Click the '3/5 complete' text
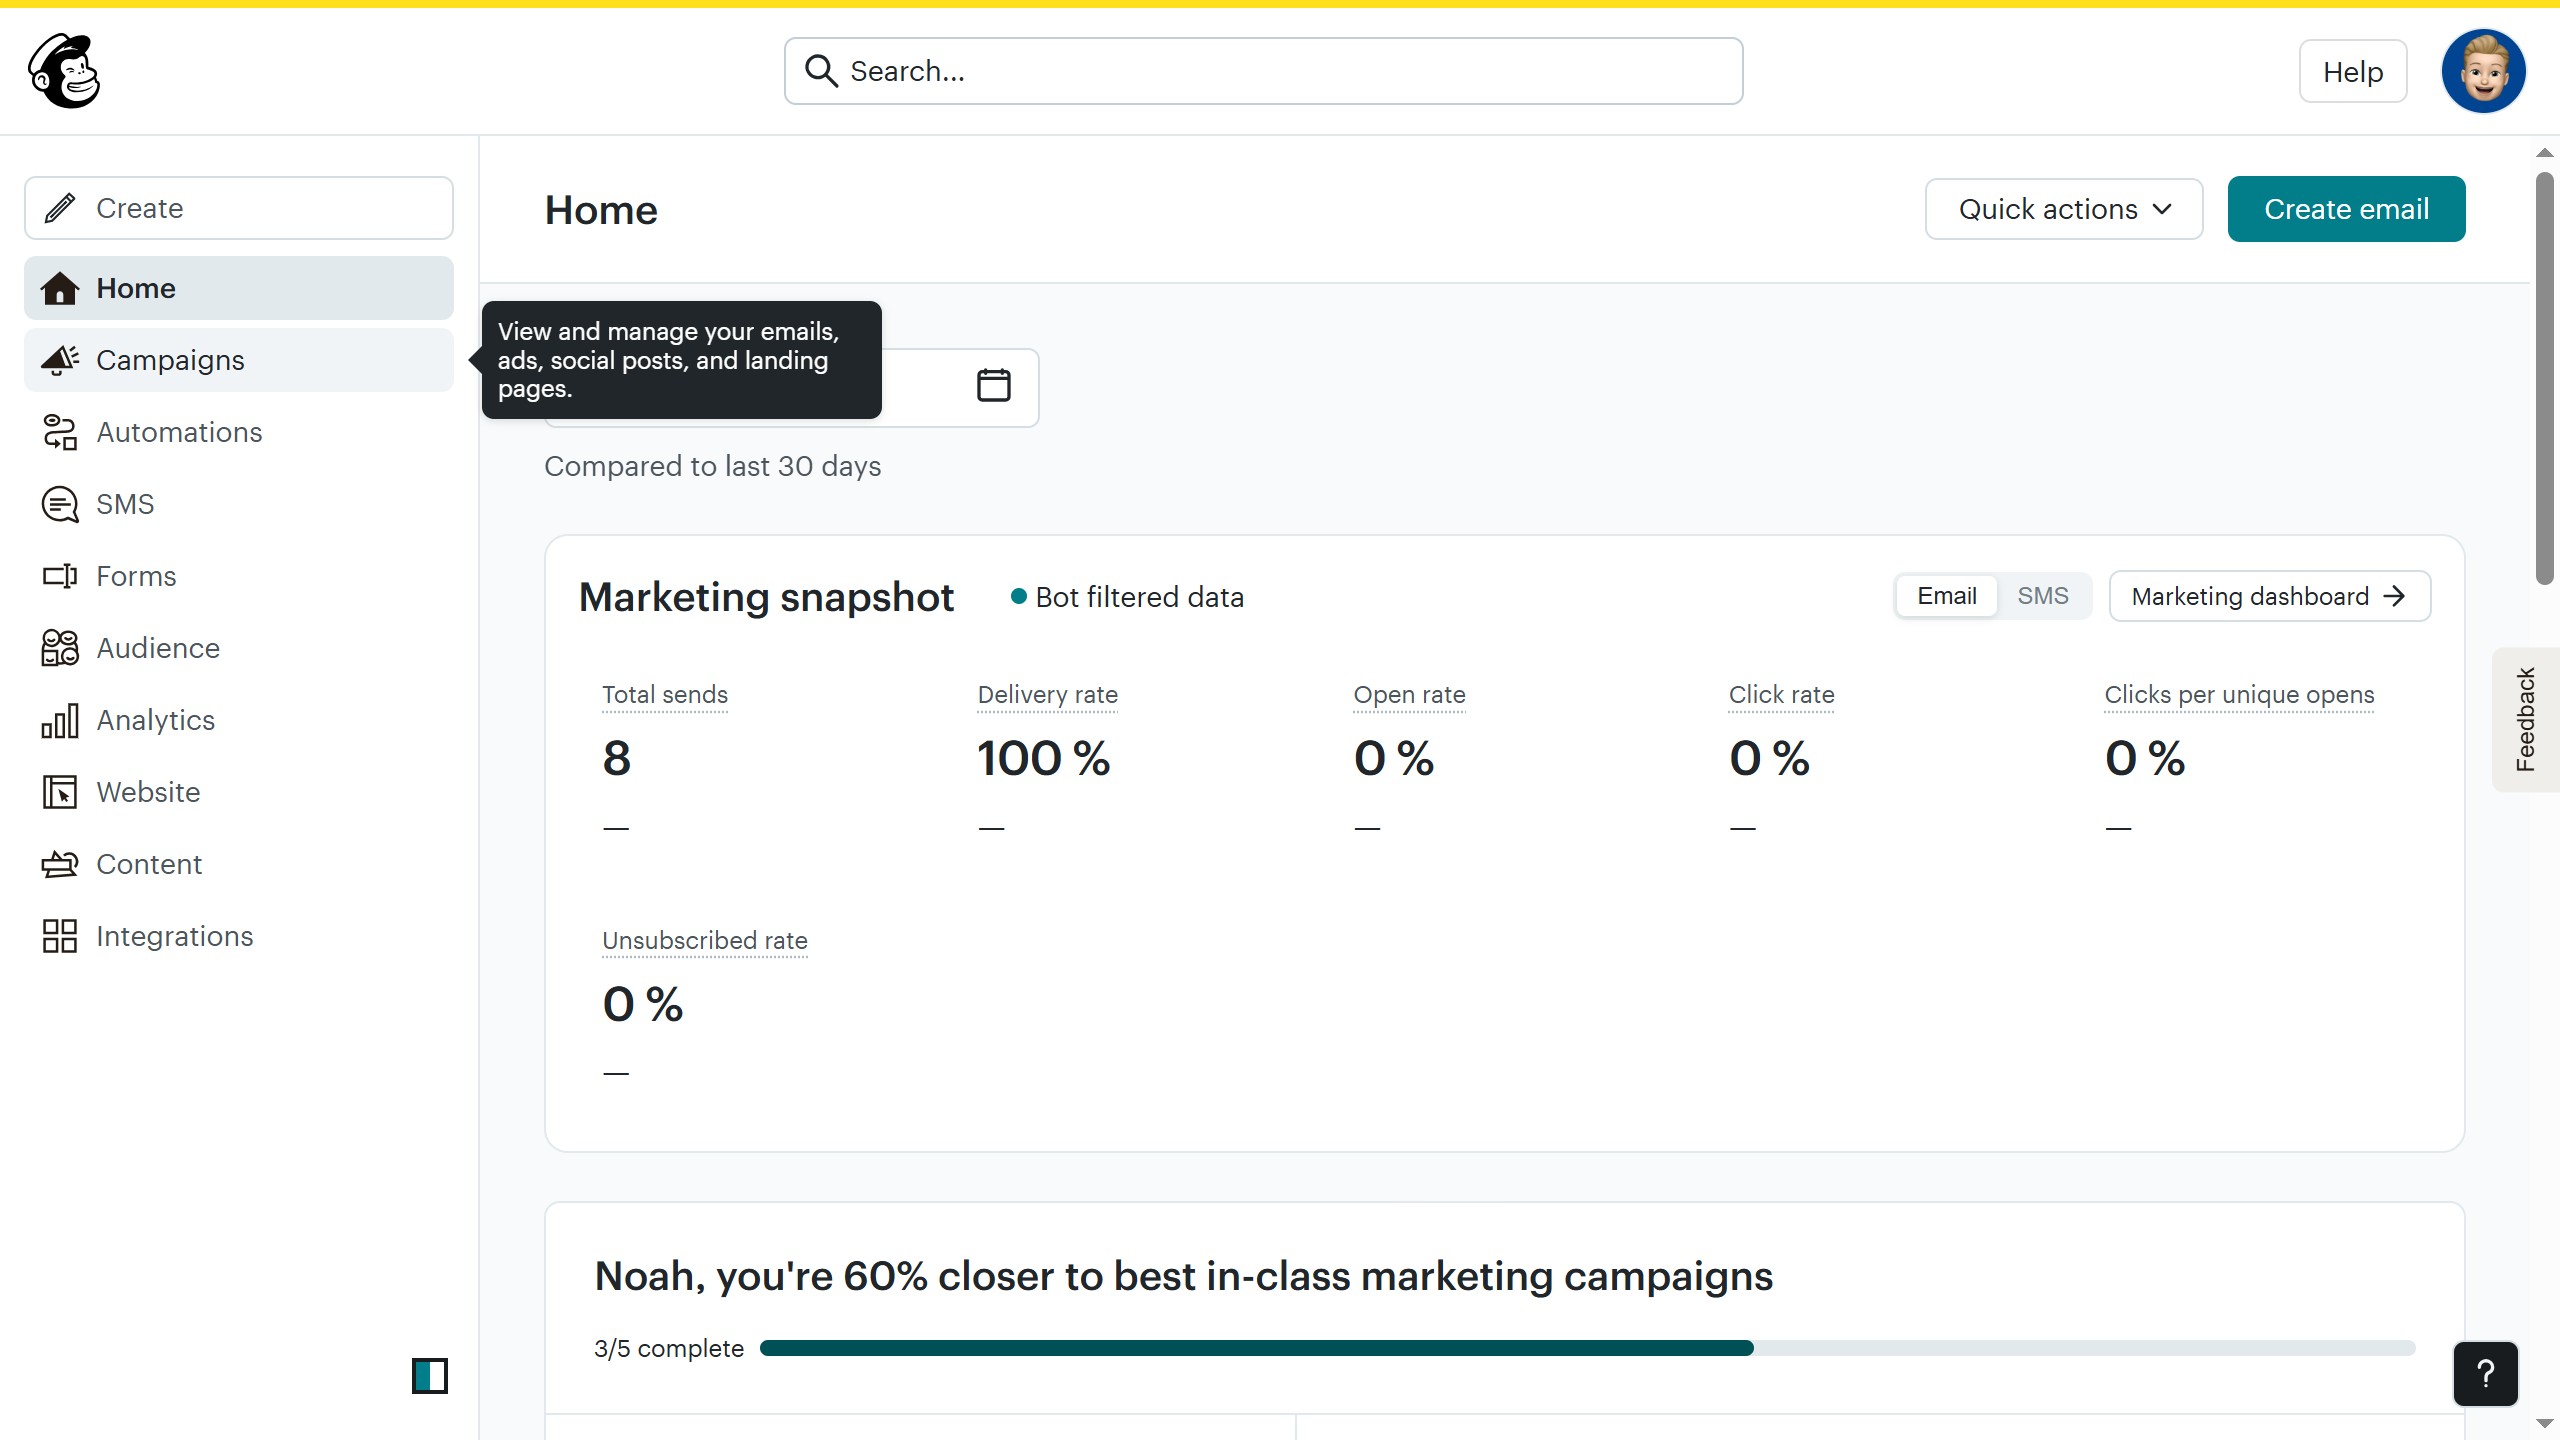This screenshot has width=2560, height=1440. (x=669, y=1348)
